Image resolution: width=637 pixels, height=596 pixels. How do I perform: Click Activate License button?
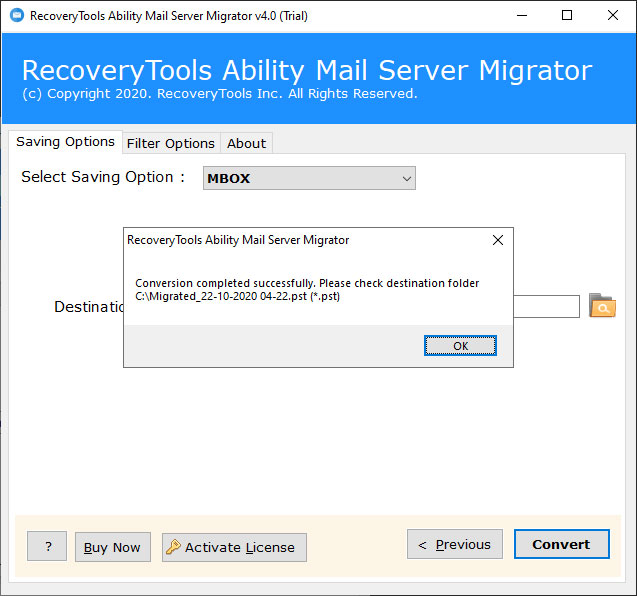point(234,547)
